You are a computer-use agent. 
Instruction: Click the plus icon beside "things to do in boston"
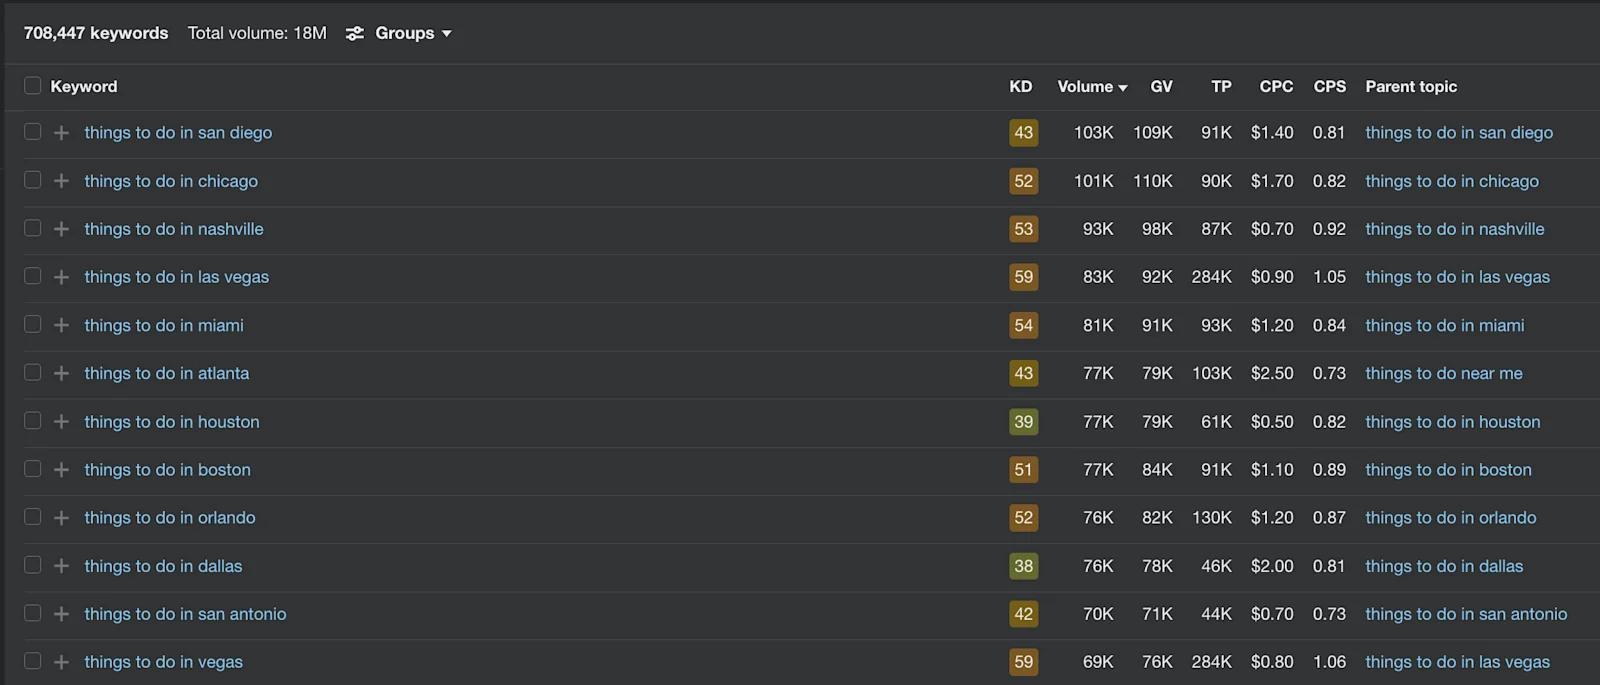[x=60, y=469]
